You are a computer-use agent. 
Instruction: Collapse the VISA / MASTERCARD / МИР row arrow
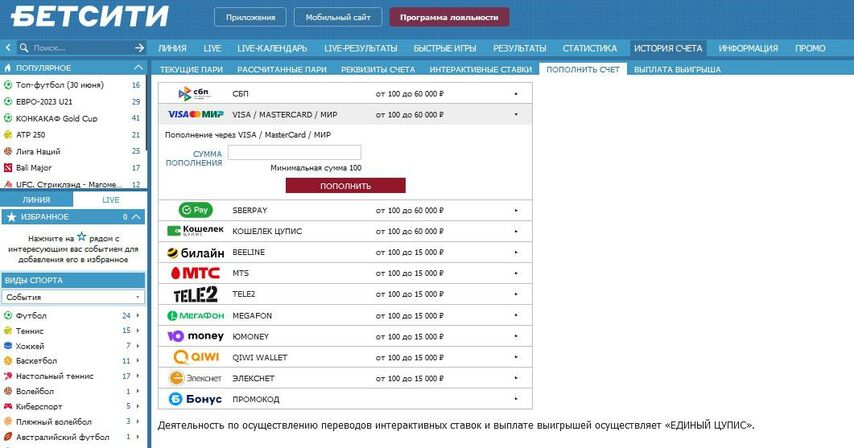click(516, 115)
